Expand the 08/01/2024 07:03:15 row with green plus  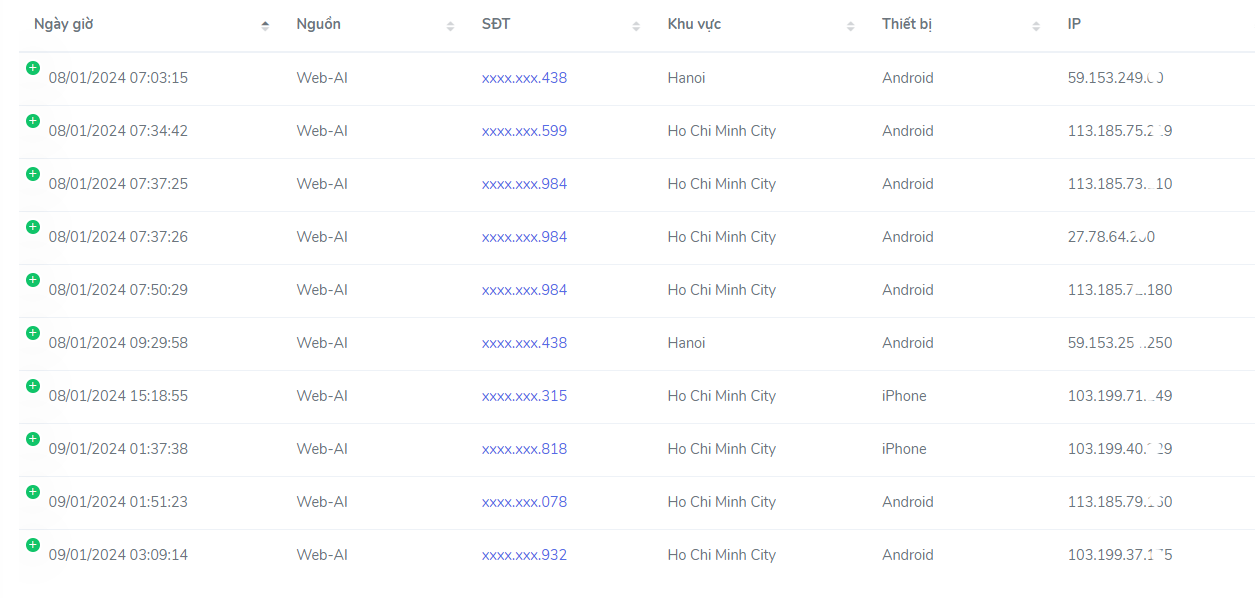32,68
